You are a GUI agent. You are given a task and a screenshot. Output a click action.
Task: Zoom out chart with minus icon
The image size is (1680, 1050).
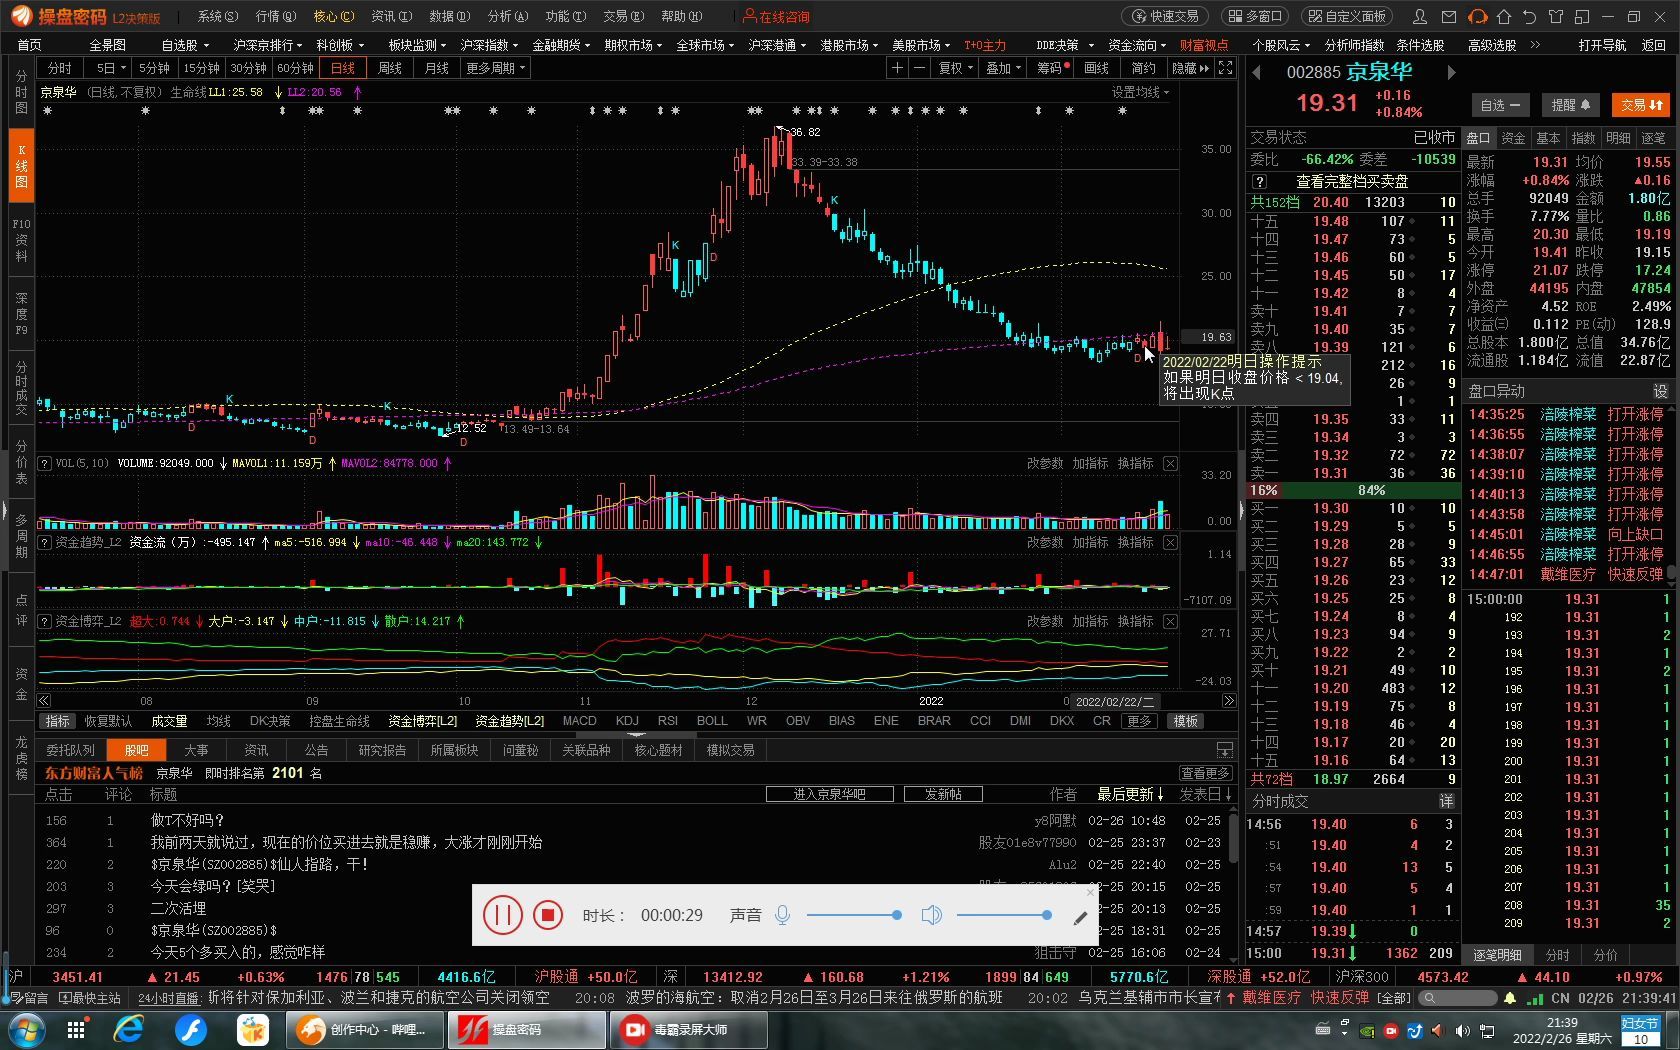[x=919, y=68]
